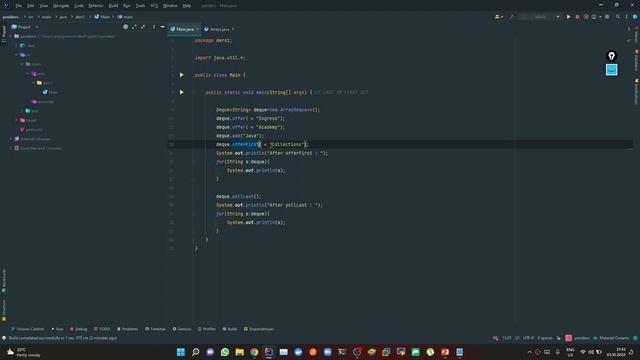The height and width of the screenshot is (360, 640).
Task: Click the run gutter icon beside main method
Action: (x=182, y=92)
